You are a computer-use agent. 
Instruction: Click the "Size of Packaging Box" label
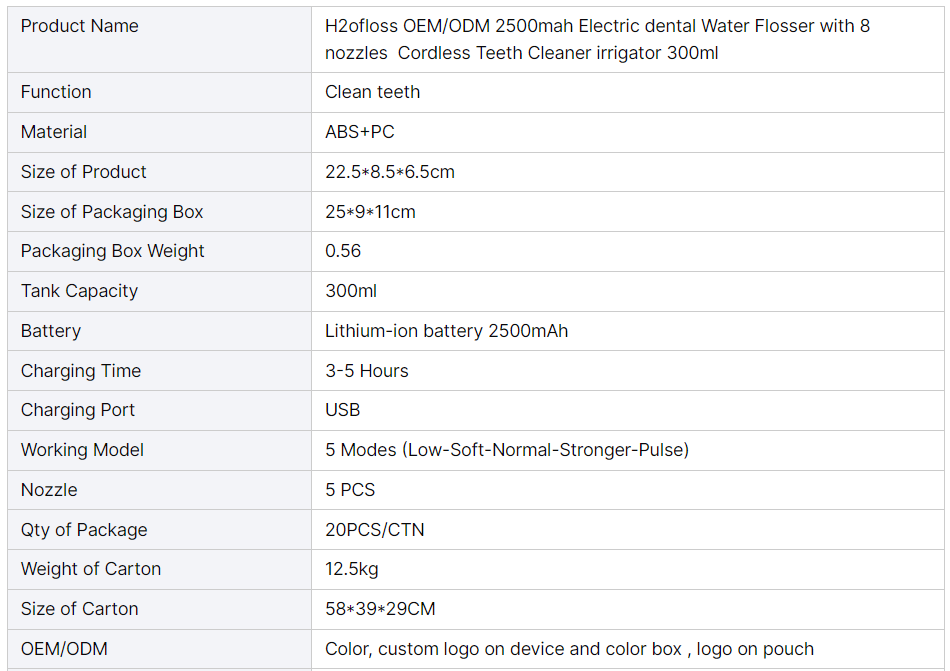(x=112, y=212)
